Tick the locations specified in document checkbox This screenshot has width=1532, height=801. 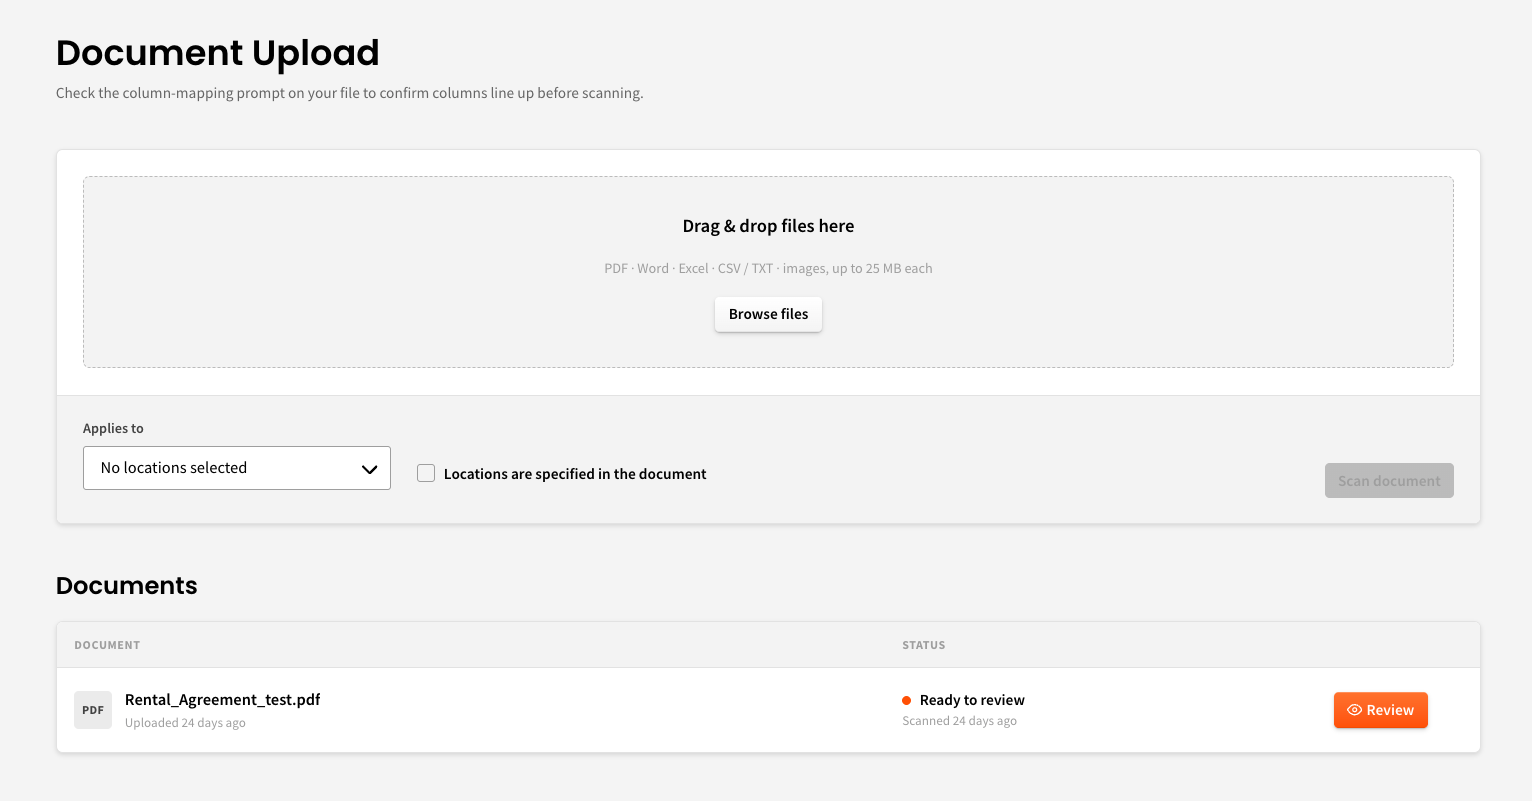[426, 473]
